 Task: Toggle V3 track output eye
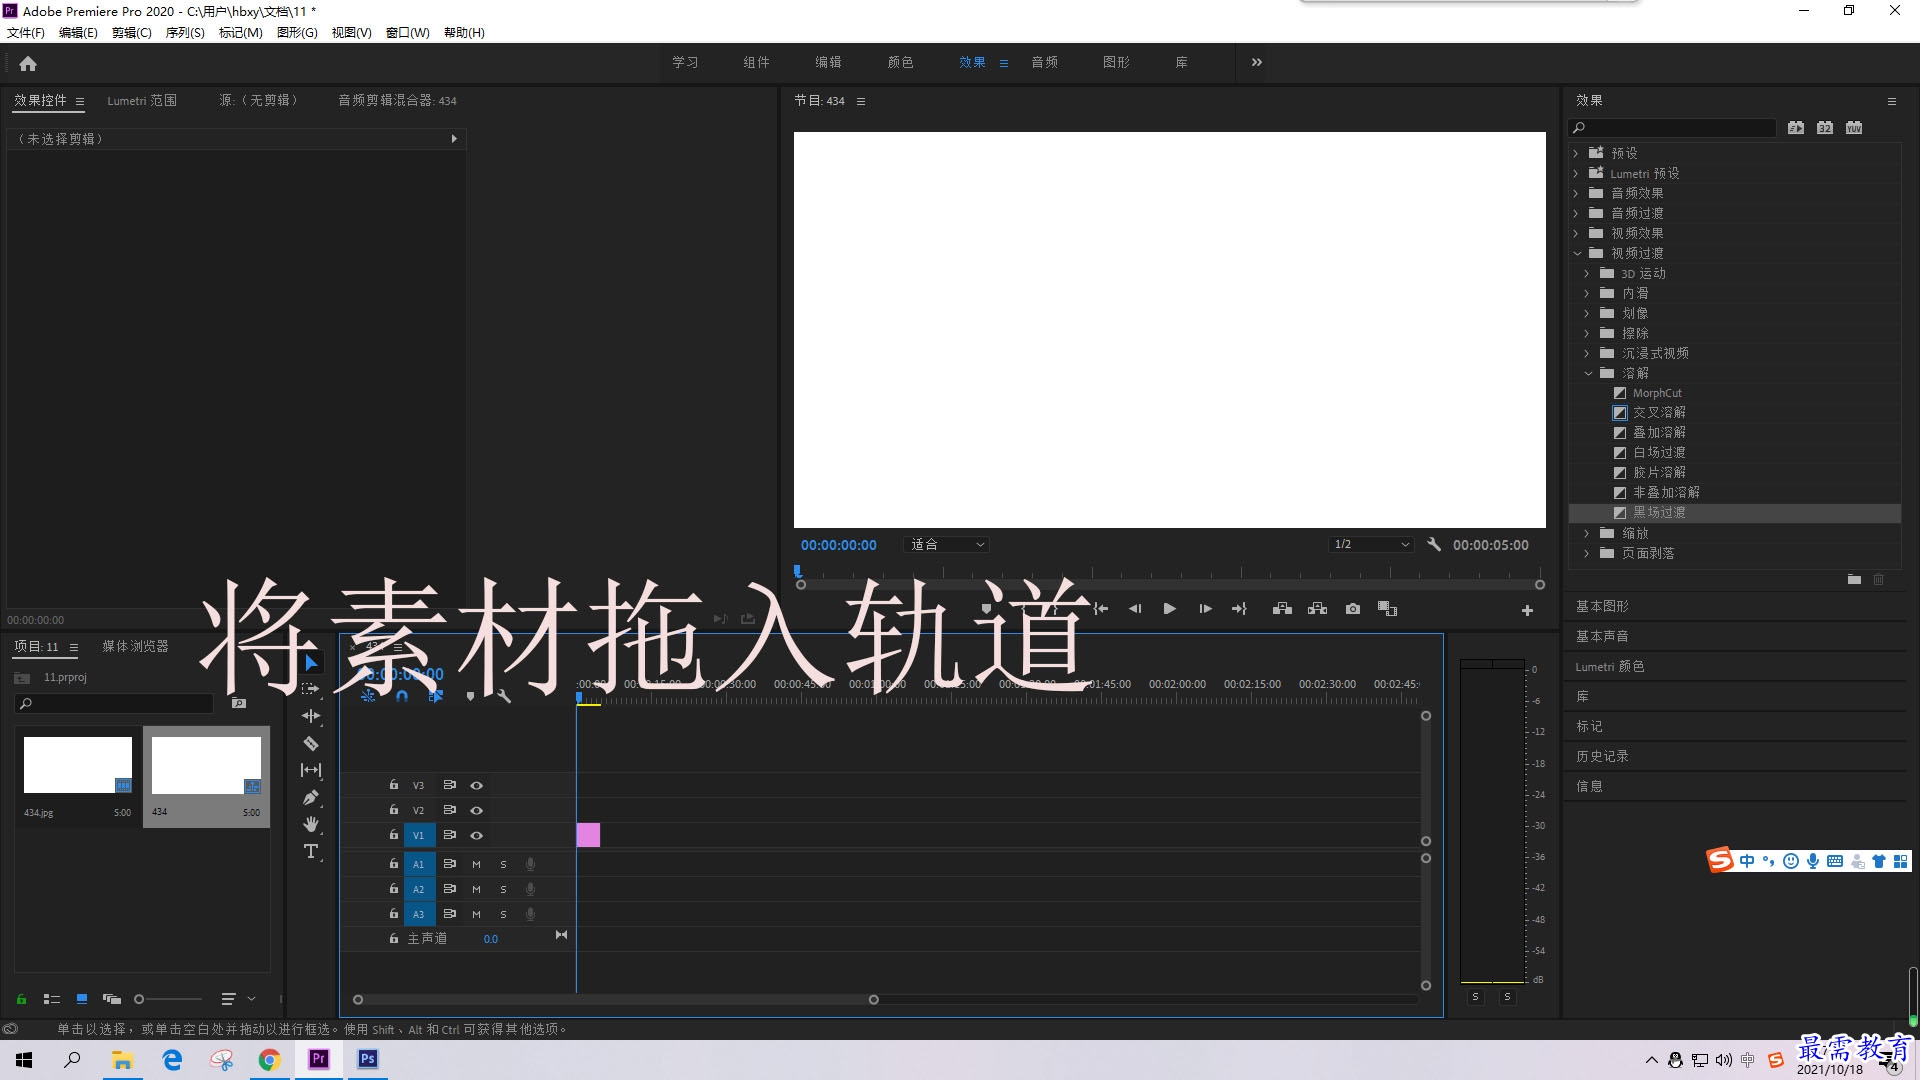476,786
